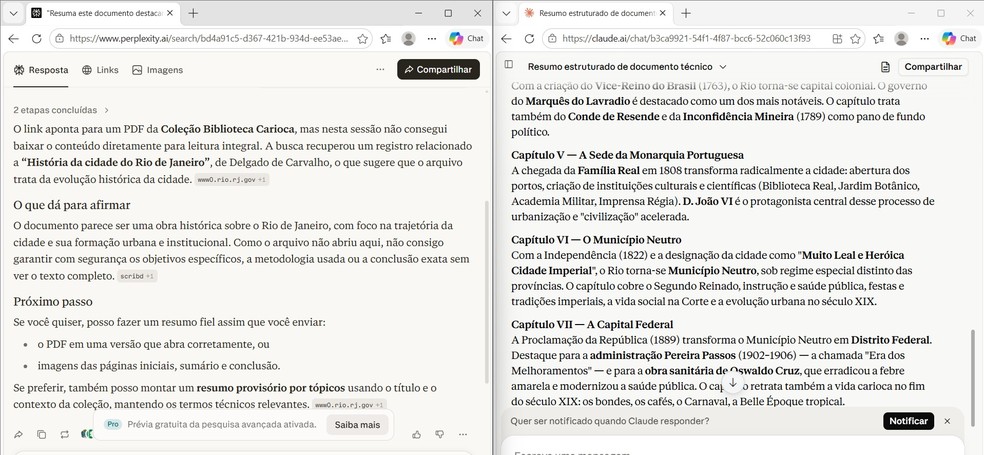
Task: Open the profile avatar in the Perplexity window
Action: tap(409, 39)
